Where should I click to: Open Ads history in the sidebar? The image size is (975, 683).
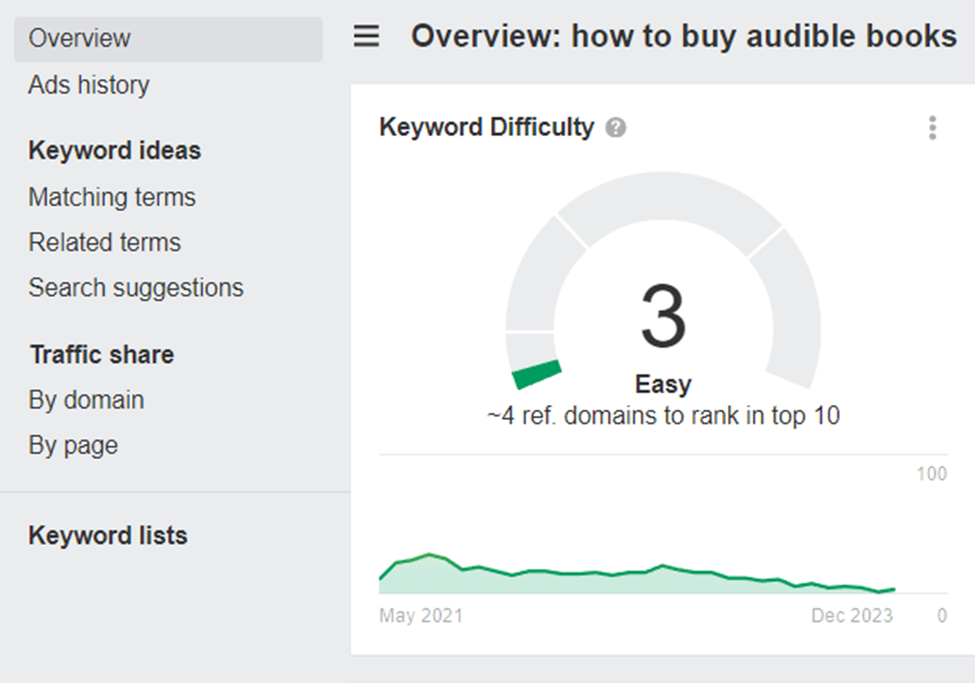click(x=89, y=85)
